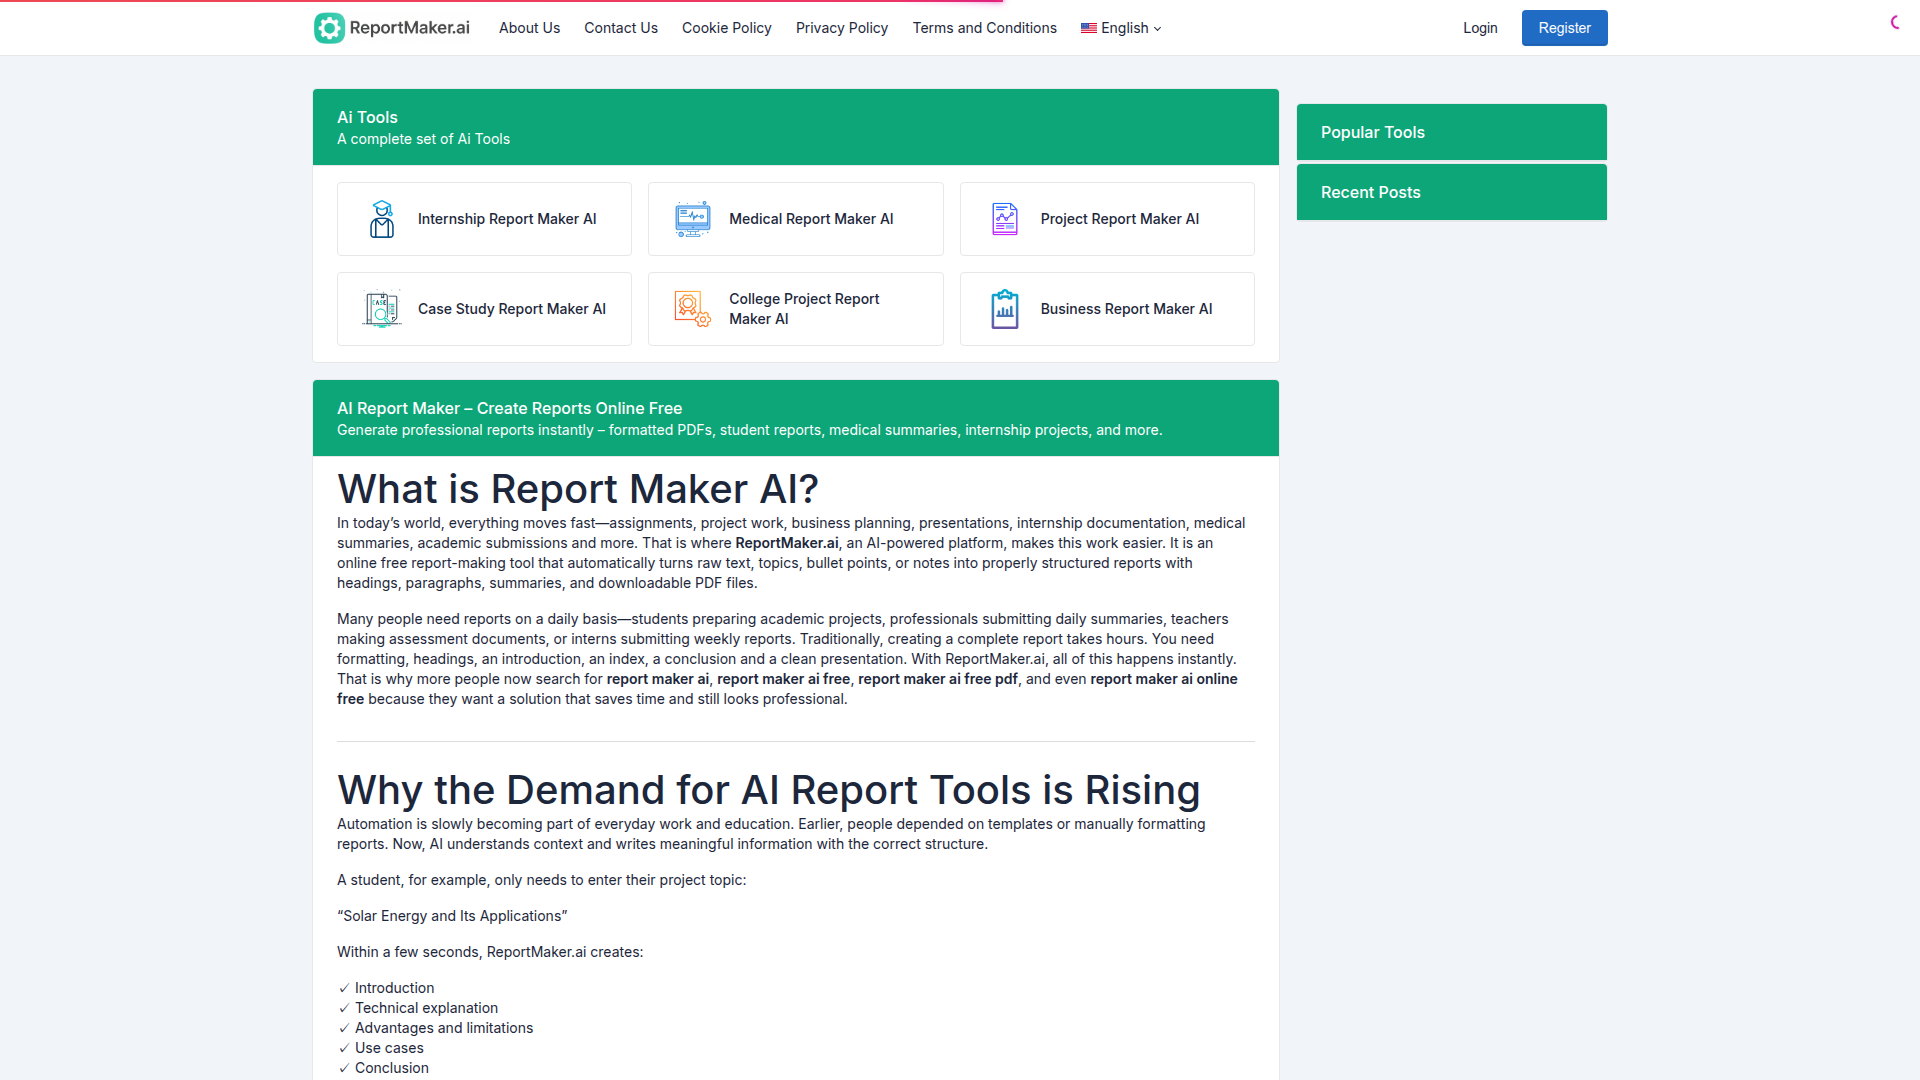Click 'A complete set of Ai Tools' subtitle
Viewport: 1920px width, 1080px height.
pyautogui.click(x=423, y=139)
